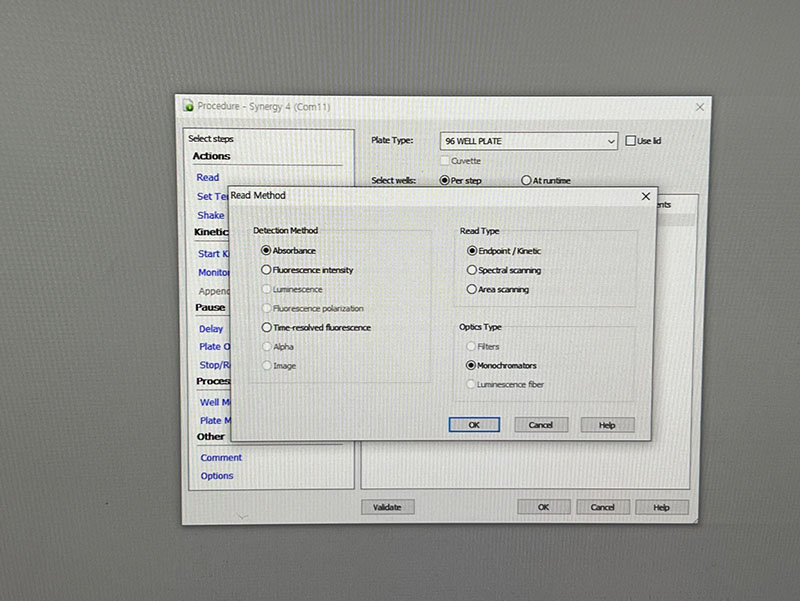800x601 pixels.
Task: Expand the Select steps panel down chevron
Action: click(x=241, y=516)
